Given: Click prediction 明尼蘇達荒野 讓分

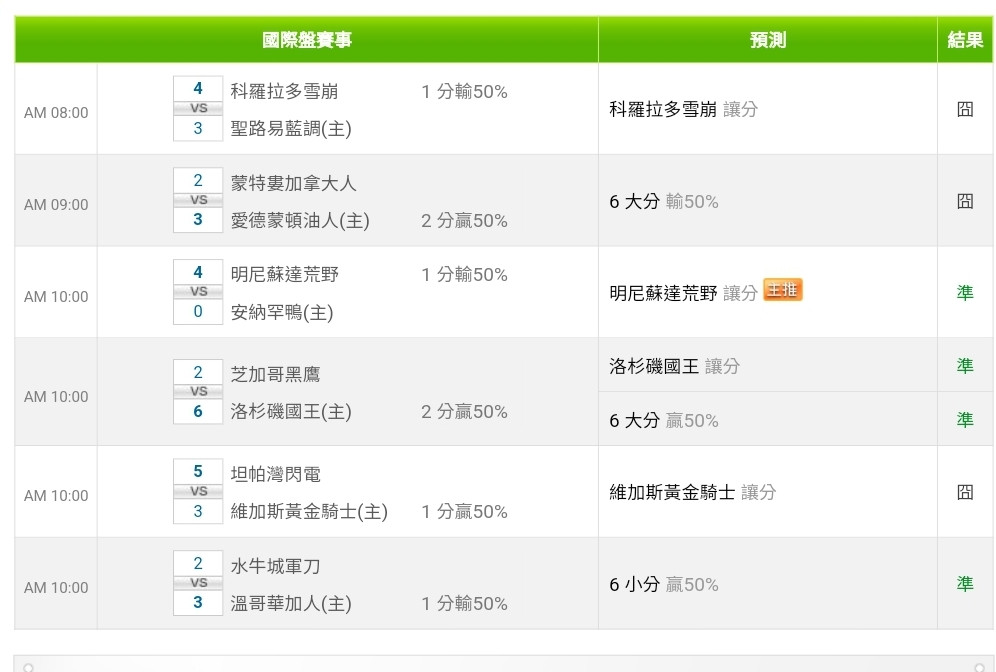Looking at the screenshot, I should [x=683, y=293].
